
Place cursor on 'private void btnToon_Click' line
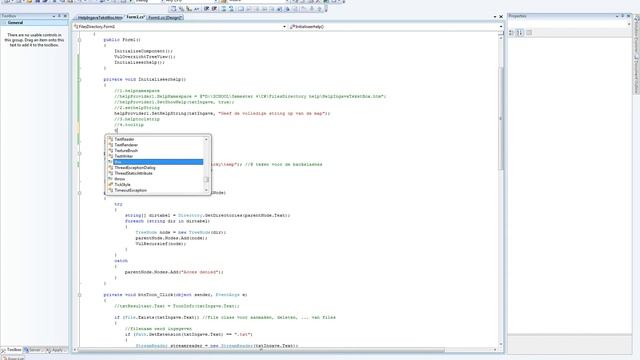175,295
